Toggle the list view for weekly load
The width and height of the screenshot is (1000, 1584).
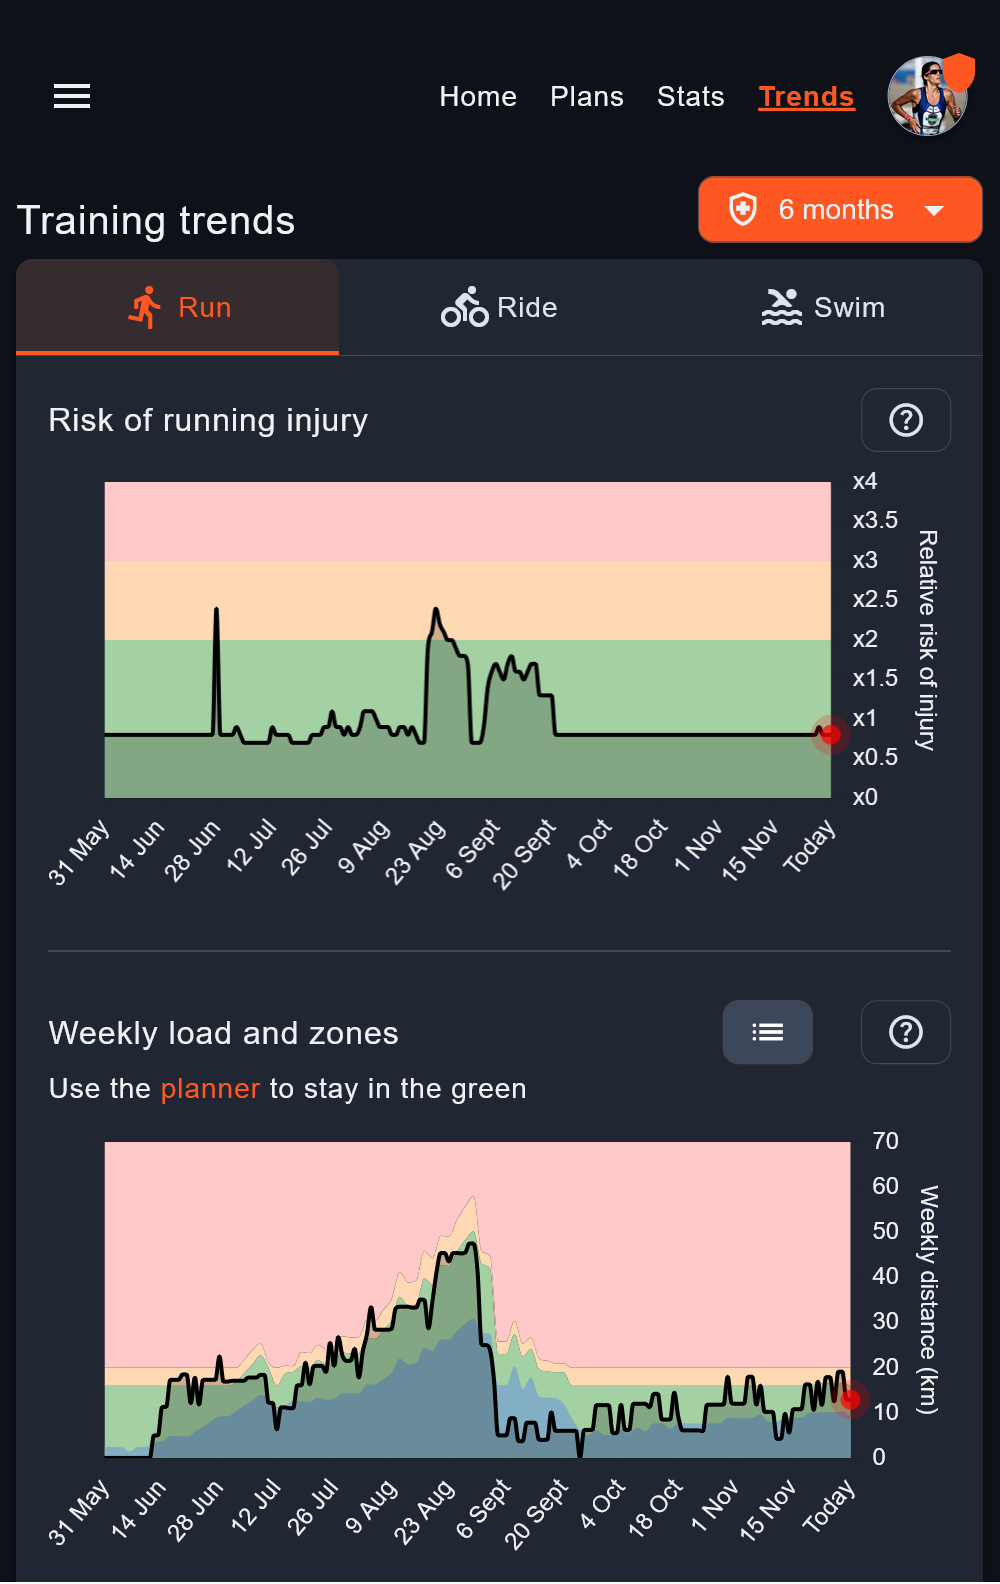point(767,1032)
